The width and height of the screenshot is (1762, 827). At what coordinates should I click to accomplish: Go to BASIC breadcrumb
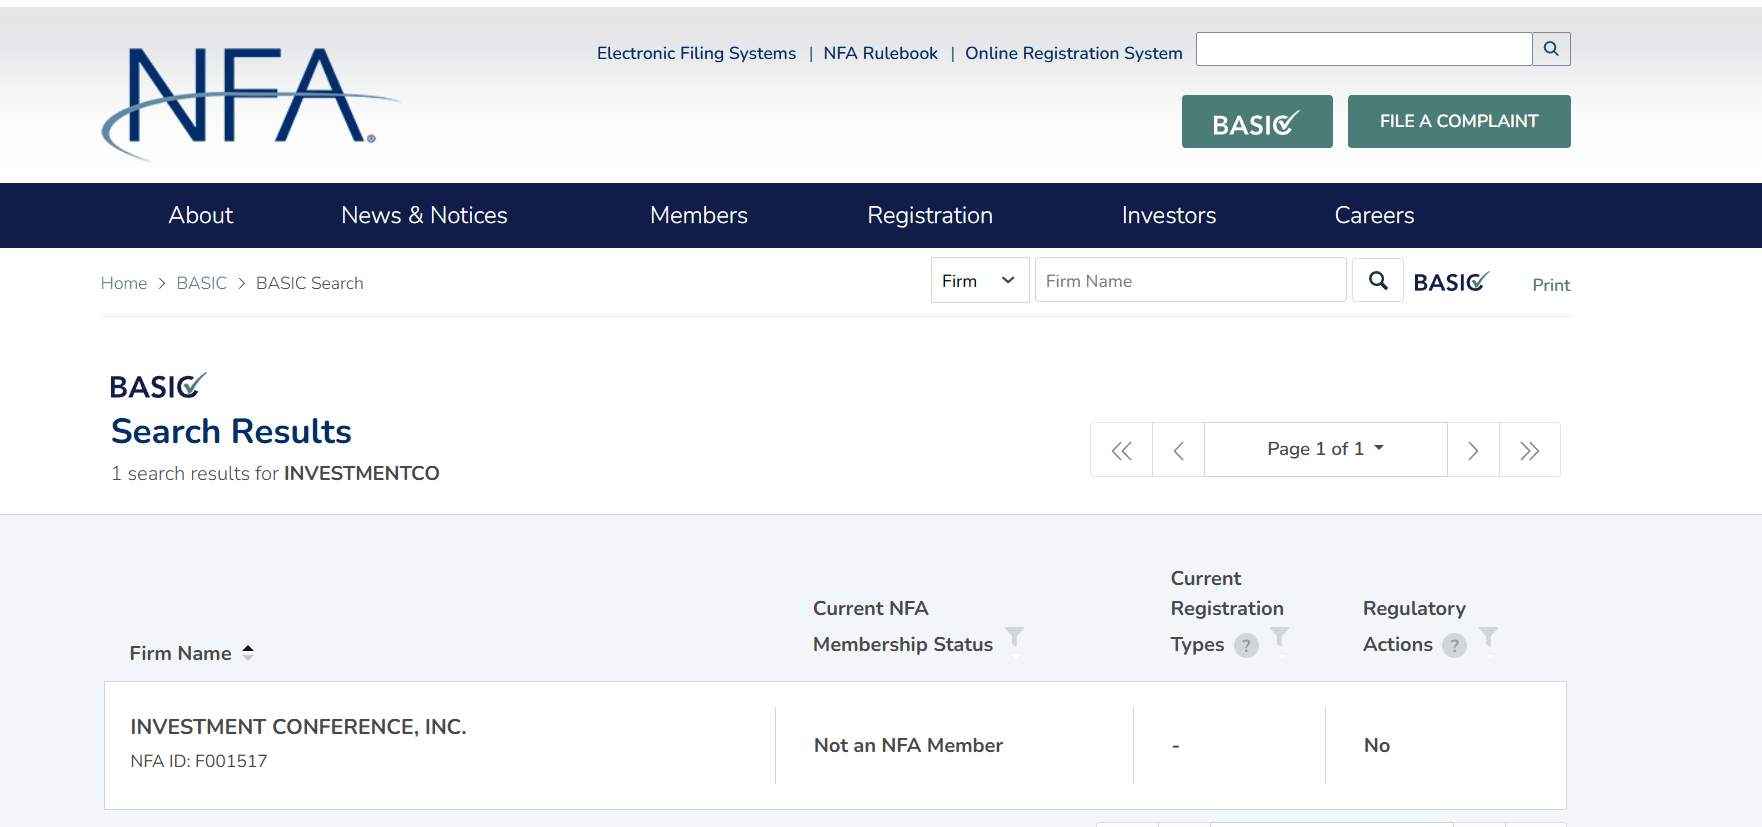coord(202,283)
